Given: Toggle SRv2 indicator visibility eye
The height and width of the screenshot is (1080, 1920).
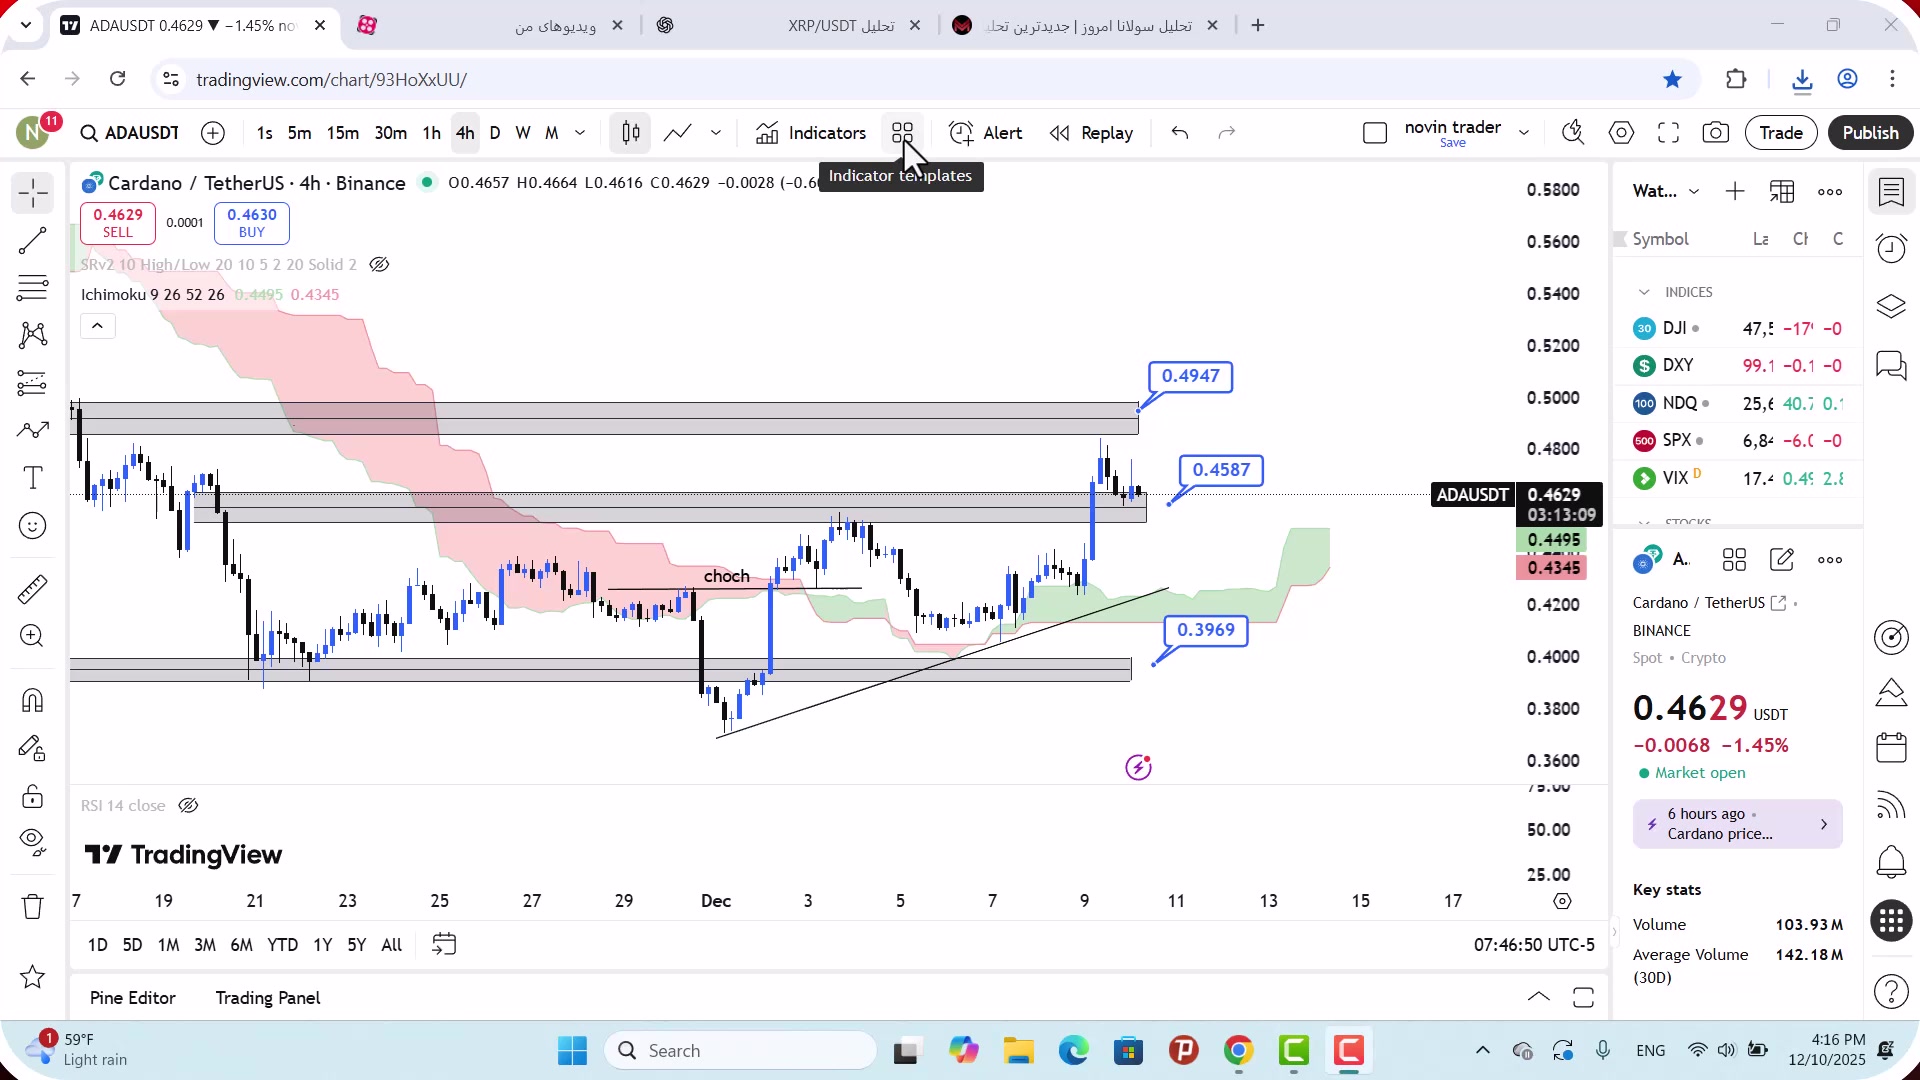Looking at the screenshot, I should click(379, 265).
